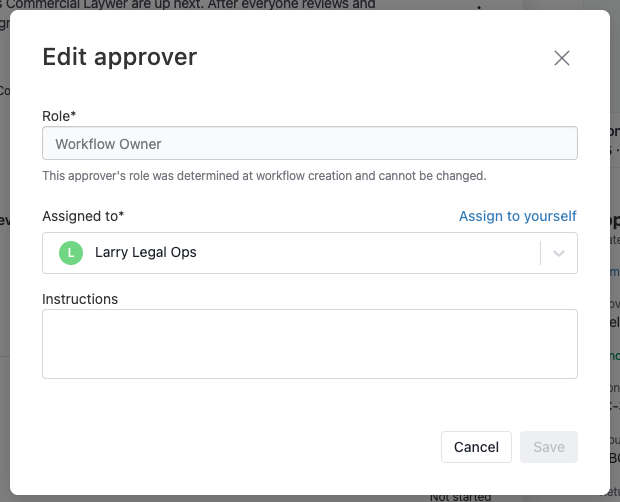Focus the Instructions text area
Image resolution: width=620 pixels, height=502 pixels.
[310, 344]
